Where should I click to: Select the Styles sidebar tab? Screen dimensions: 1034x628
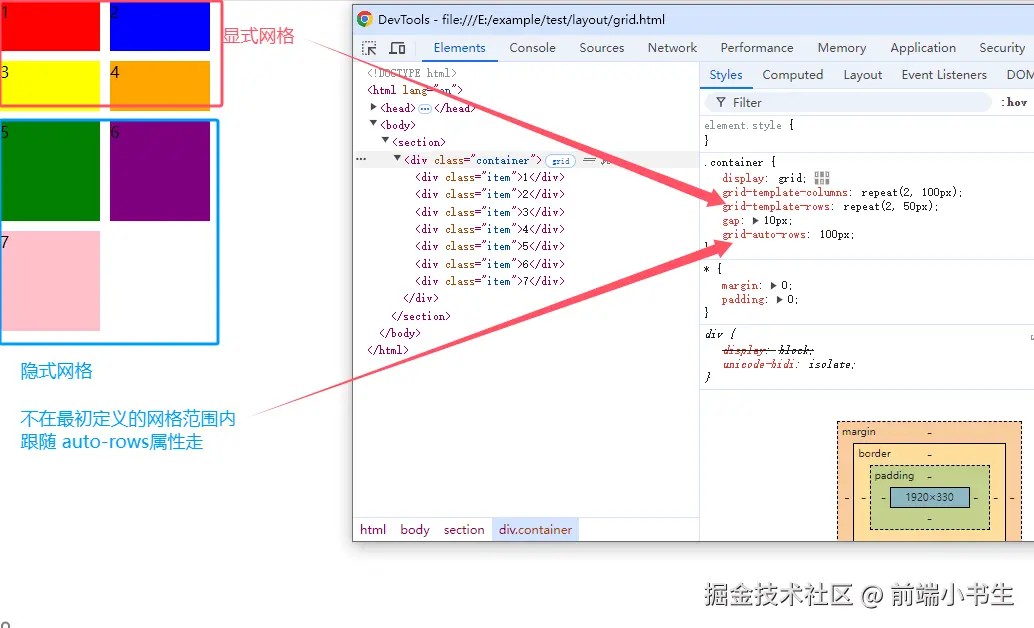tap(726, 75)
